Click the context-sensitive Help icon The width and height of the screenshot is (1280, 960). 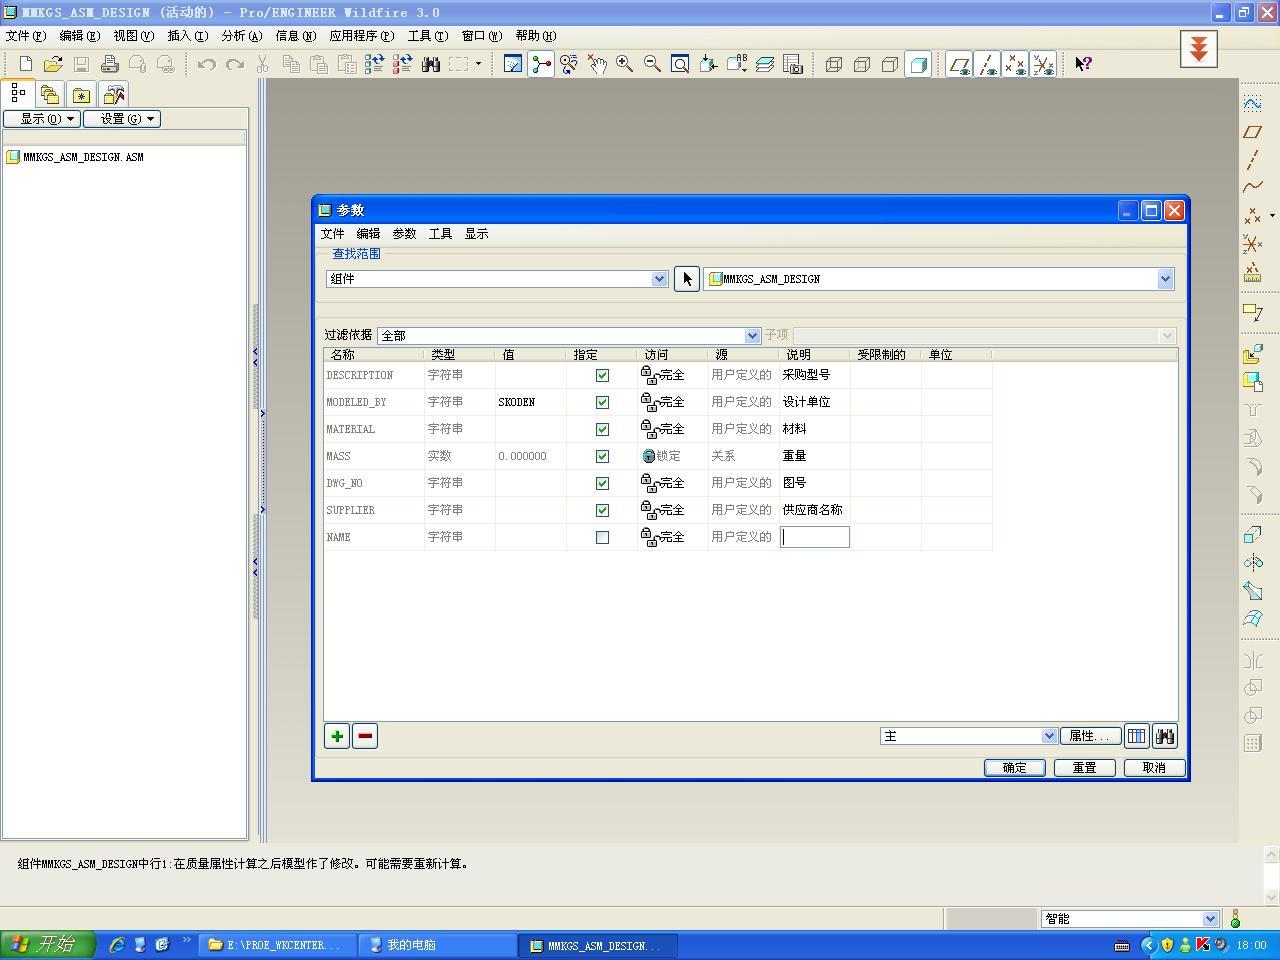click(1083, 64)
